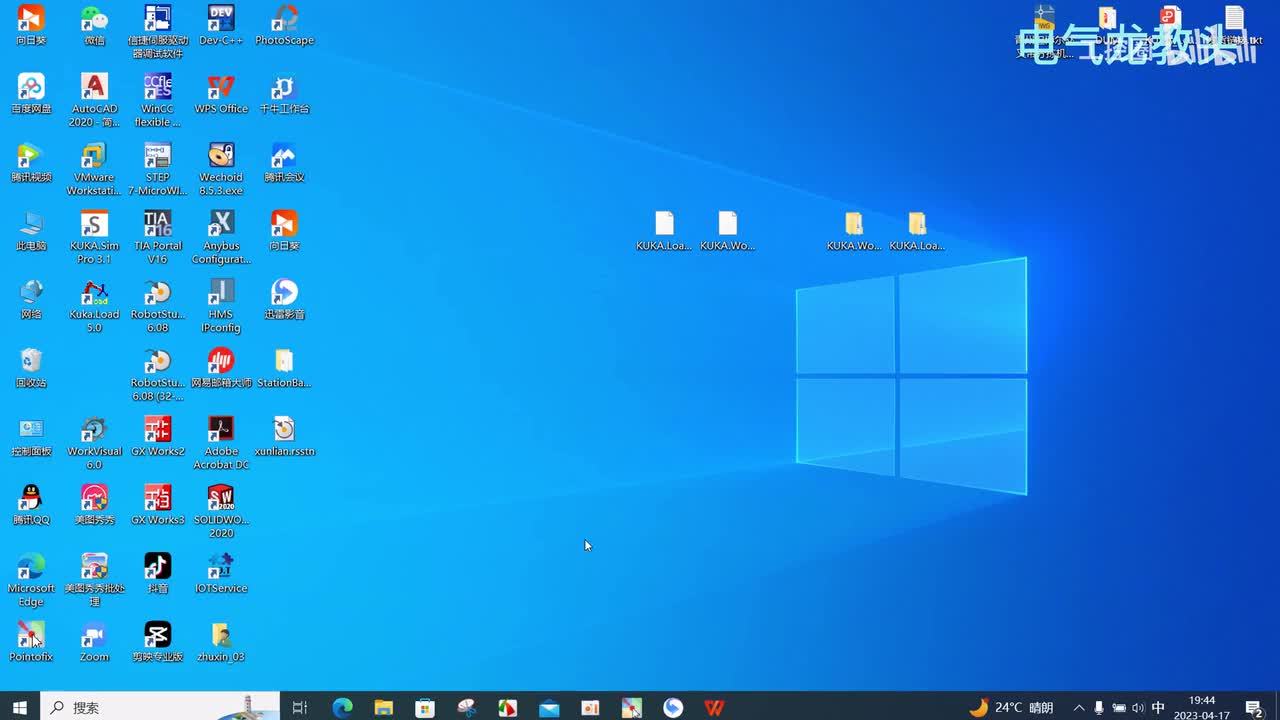Open the PhotoScape desktop icon
1280x720 pixels.
pos(284,26)
